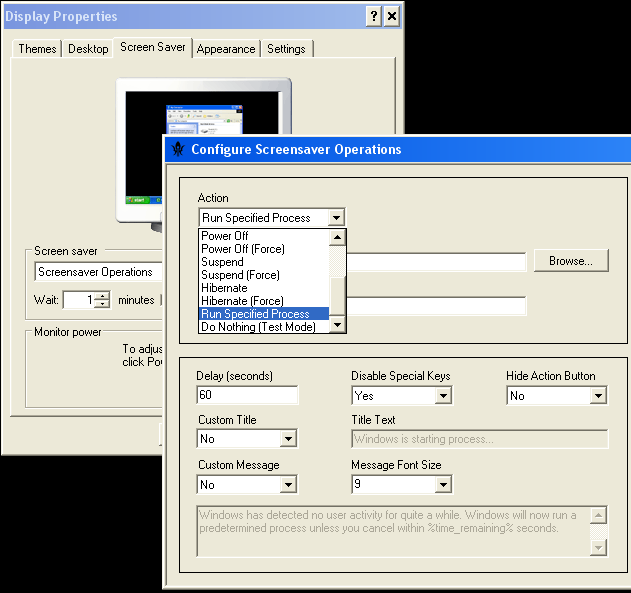Viewport: 631px width, 593px height.
Task: Open the Settings tab in Display Properties
Action: (x=287, y=49)
